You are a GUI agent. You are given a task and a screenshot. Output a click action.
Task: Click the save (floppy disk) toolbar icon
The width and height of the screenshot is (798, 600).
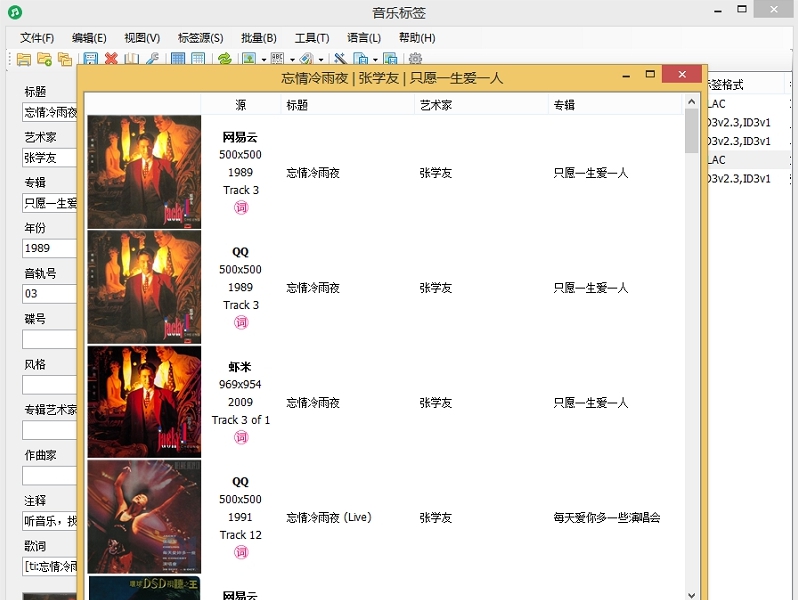pyautogui.click(x=91, y=59)
